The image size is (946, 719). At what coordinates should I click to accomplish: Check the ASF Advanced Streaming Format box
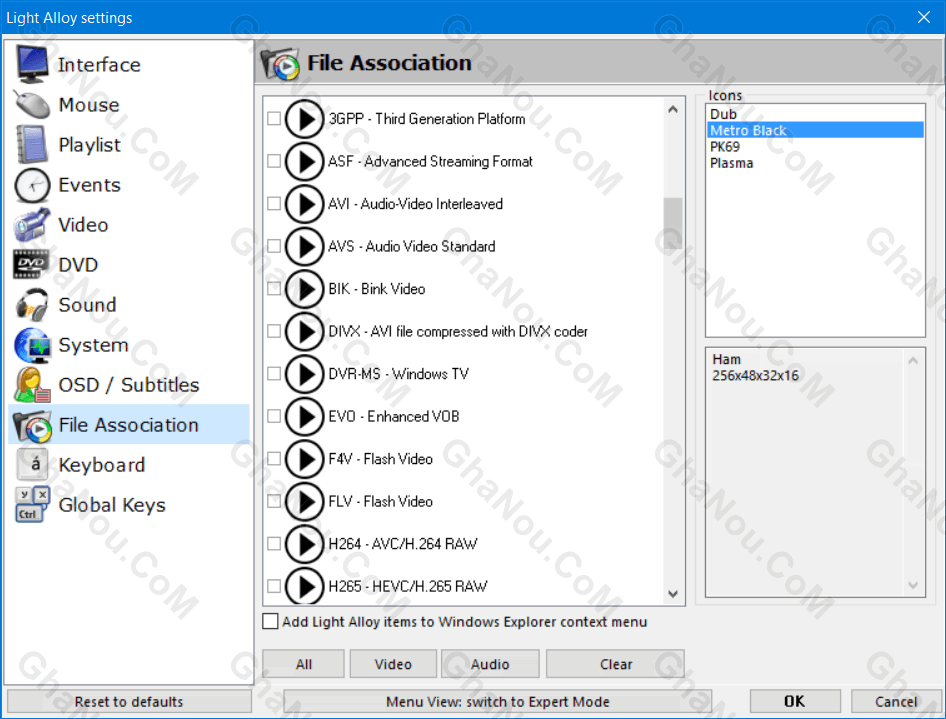tap(274, 161)
